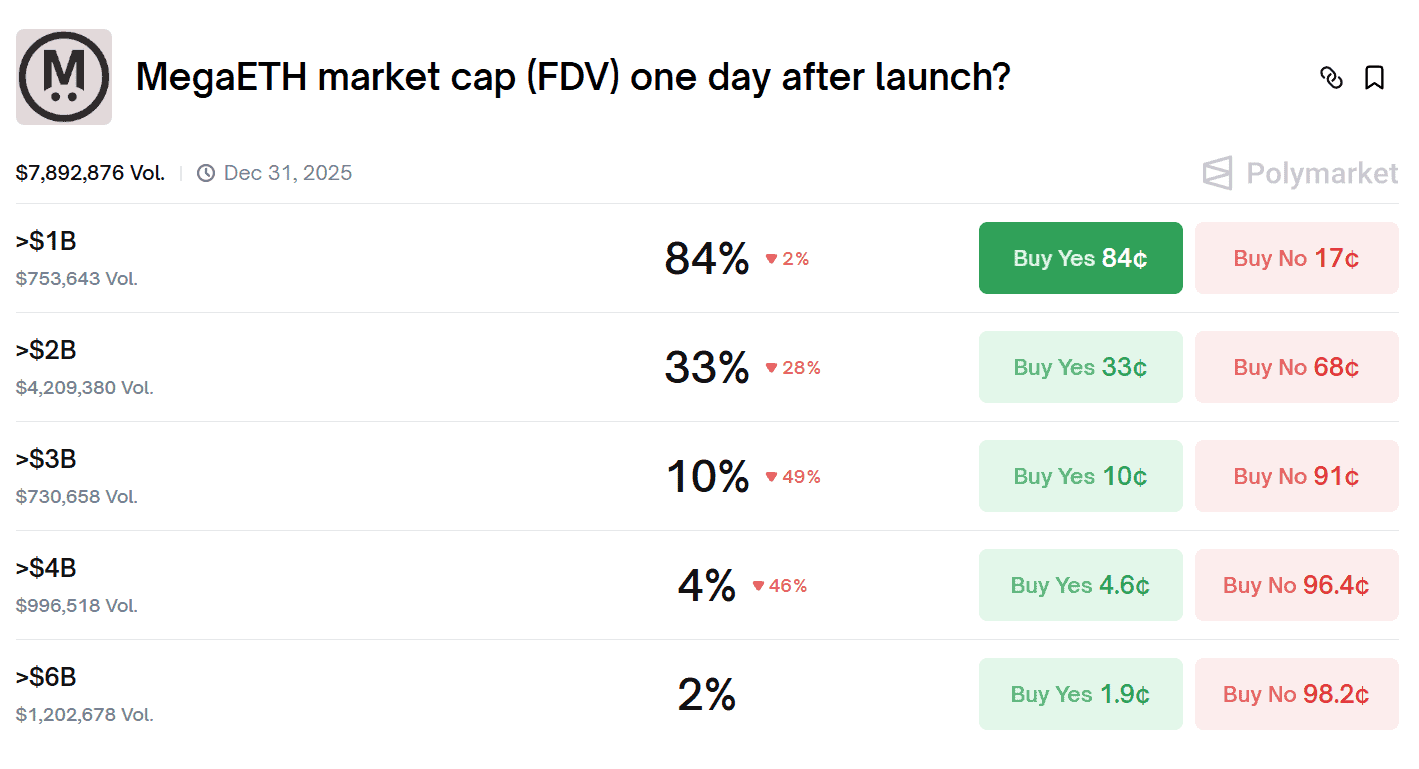Buy No at 96.4¢ for >$4B
Viewport: 1419px width, 769px height.
click(1296, 585)
